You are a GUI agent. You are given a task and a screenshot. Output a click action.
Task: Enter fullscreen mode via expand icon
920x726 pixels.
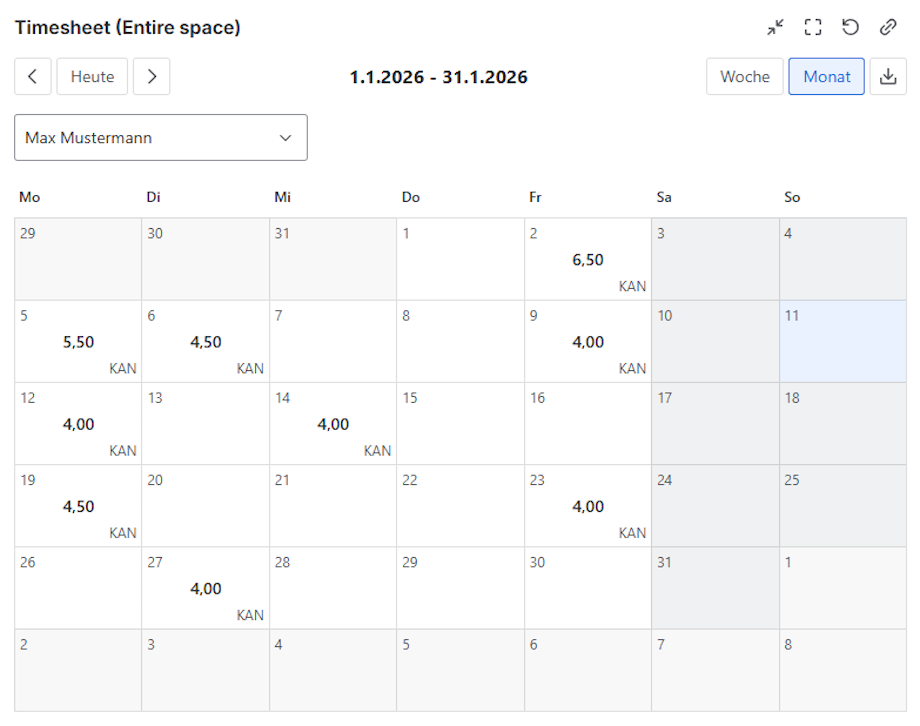point(813,28)
